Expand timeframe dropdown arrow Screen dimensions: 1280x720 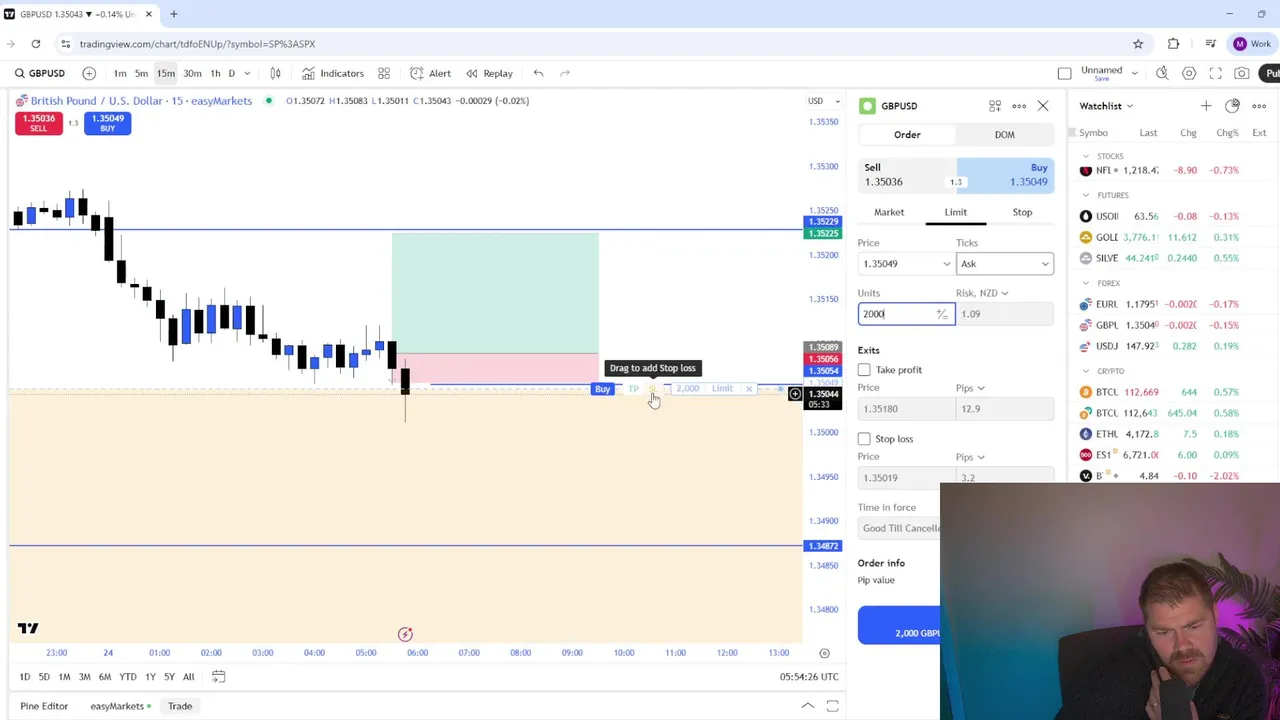tap(247, 73)
